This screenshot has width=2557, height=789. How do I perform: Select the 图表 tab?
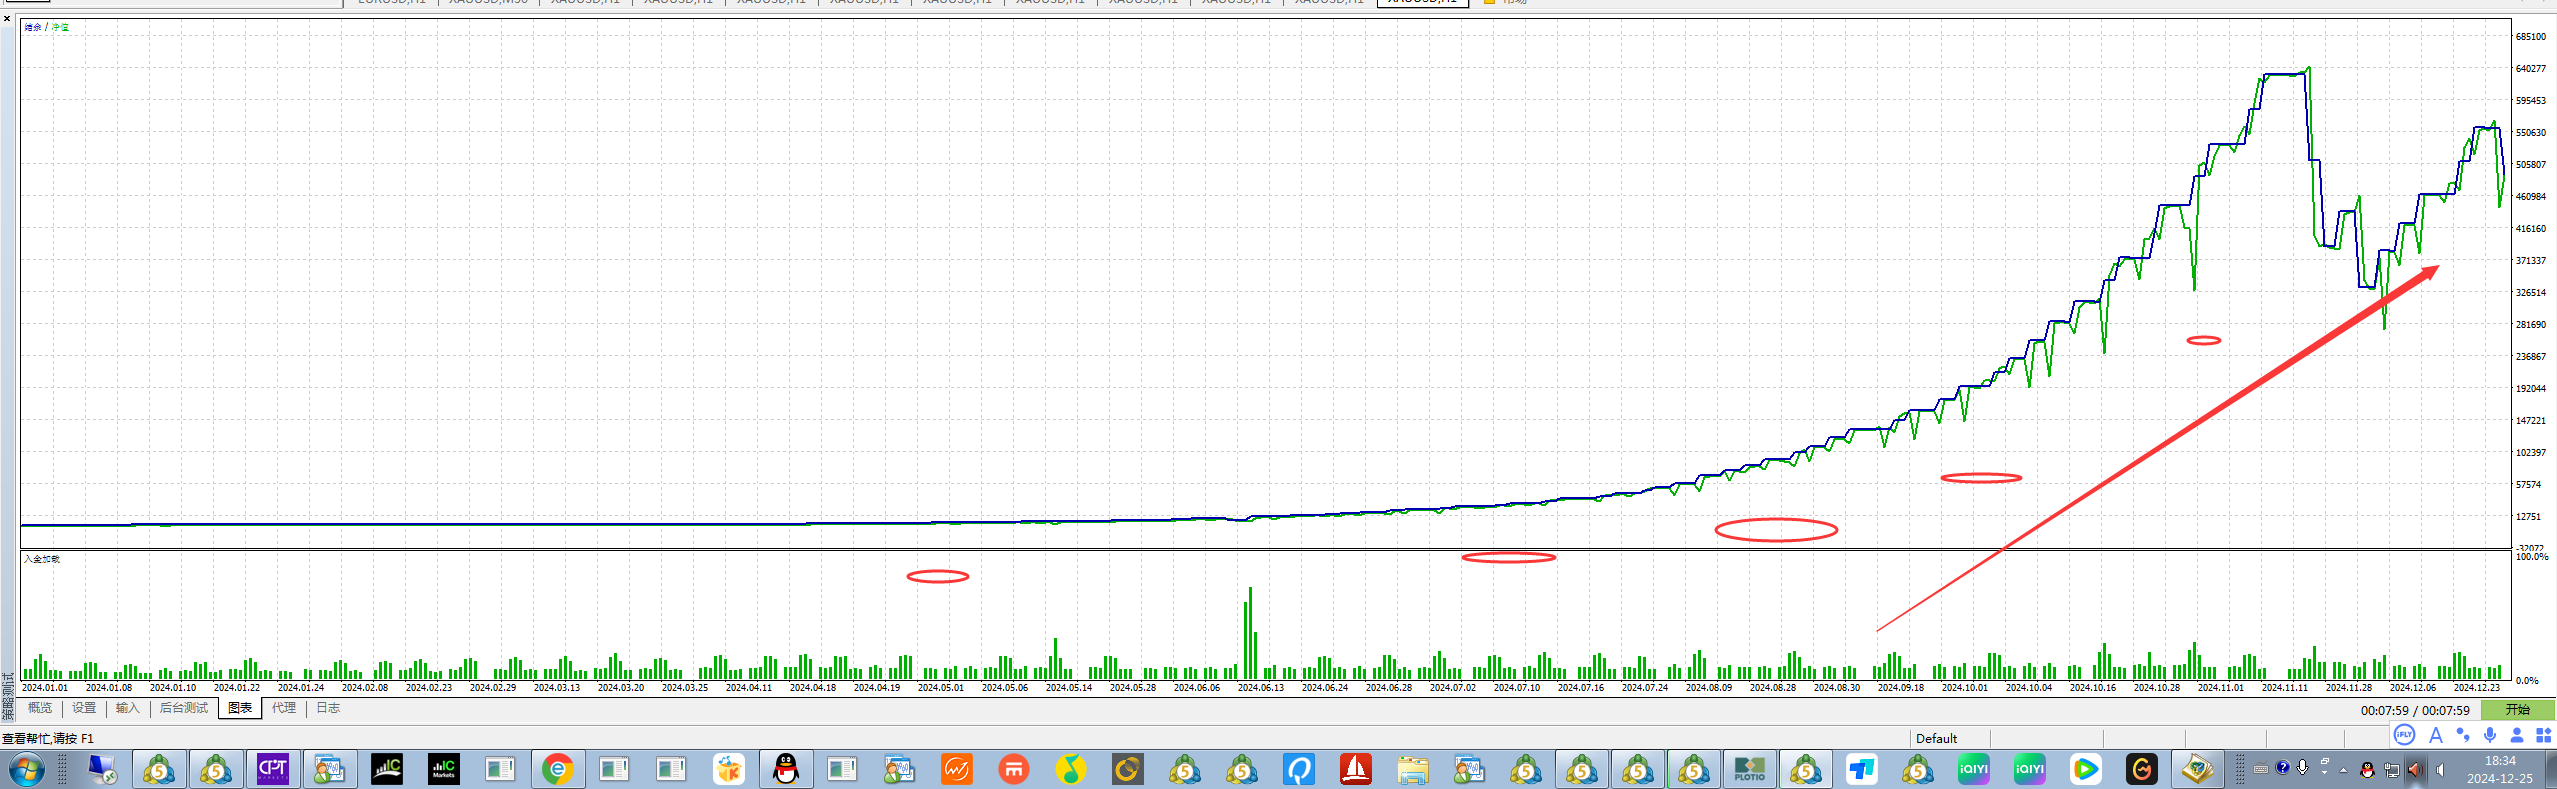click(240, 708)
